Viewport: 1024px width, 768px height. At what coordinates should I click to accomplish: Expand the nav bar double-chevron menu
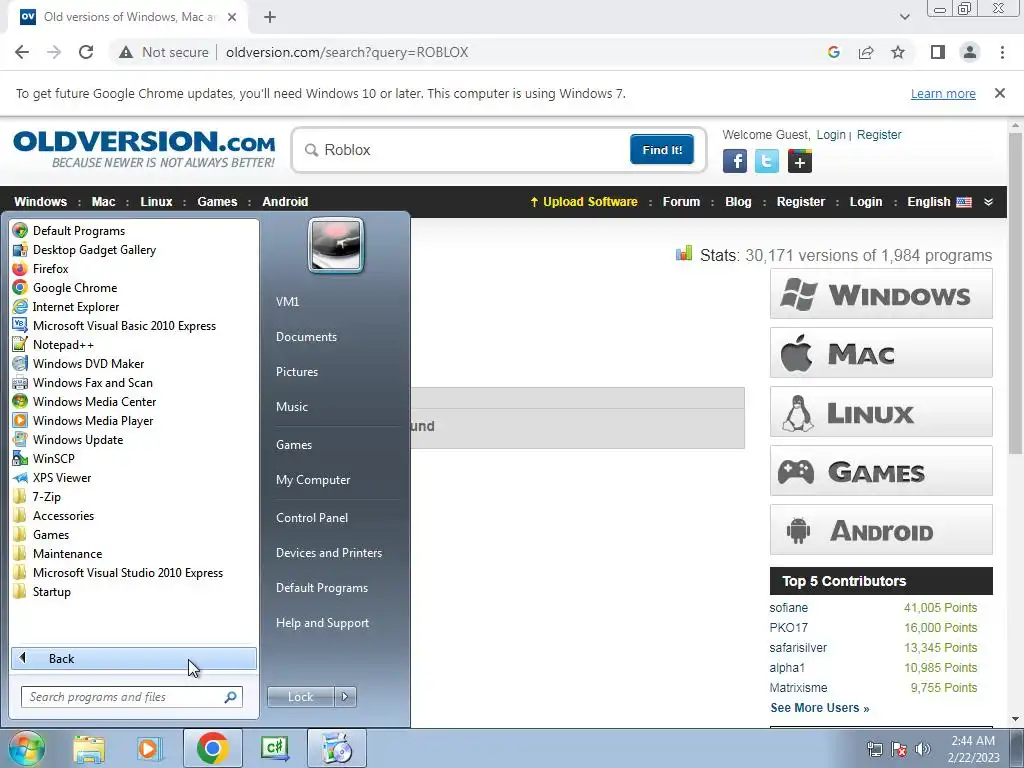(989, 202)
